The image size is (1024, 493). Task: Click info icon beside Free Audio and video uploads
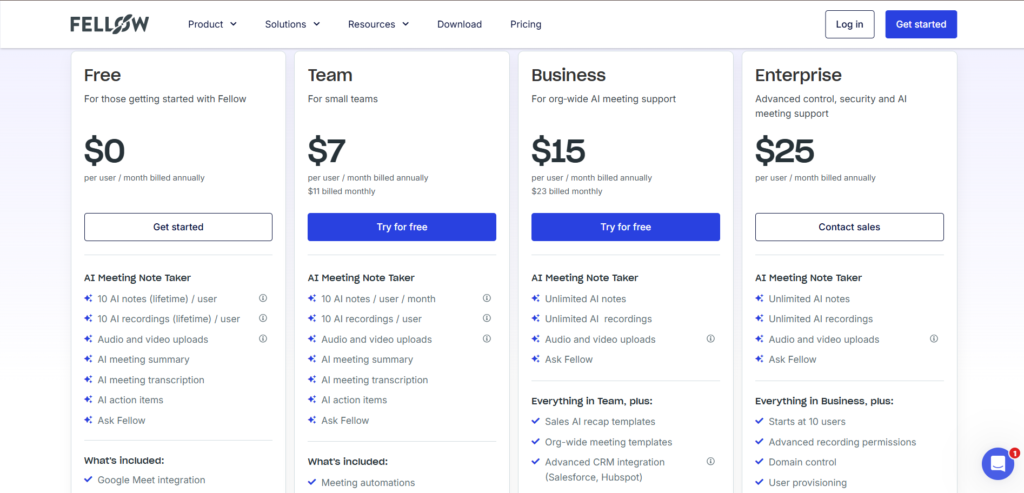pos(263,339)
